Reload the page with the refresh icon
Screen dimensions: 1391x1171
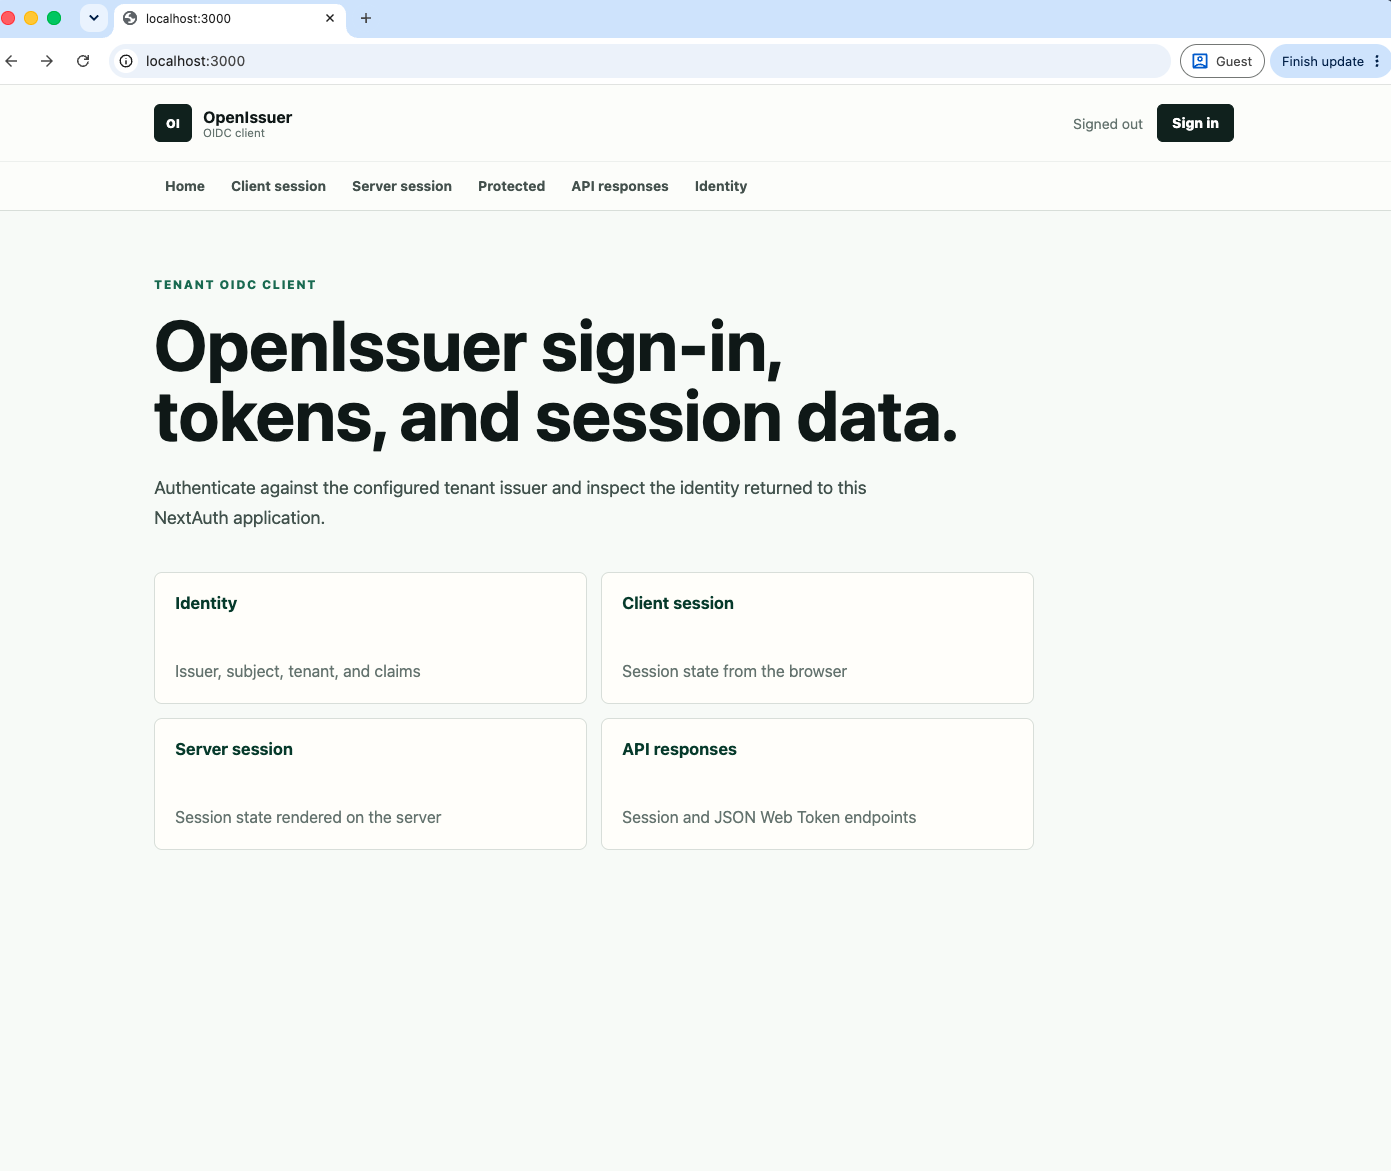(83, 61)
